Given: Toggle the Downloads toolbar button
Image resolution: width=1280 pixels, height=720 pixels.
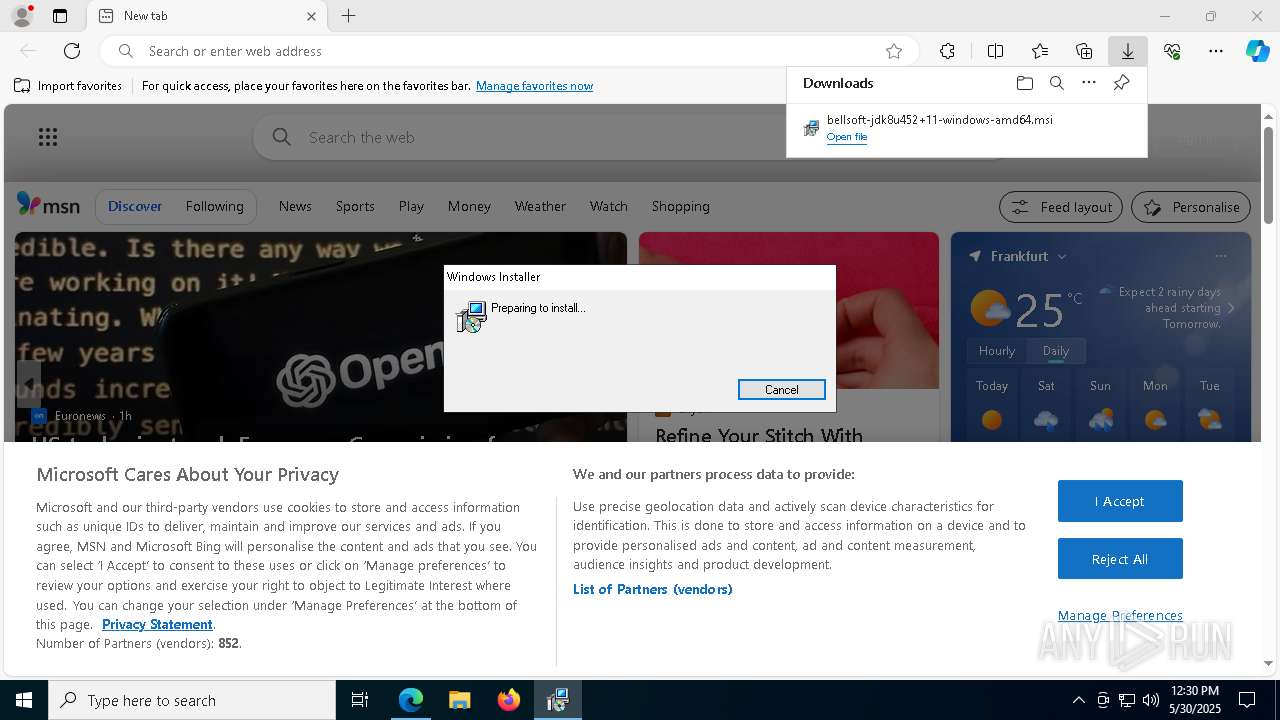Looking at the screenshot, I should [1127, 51].
